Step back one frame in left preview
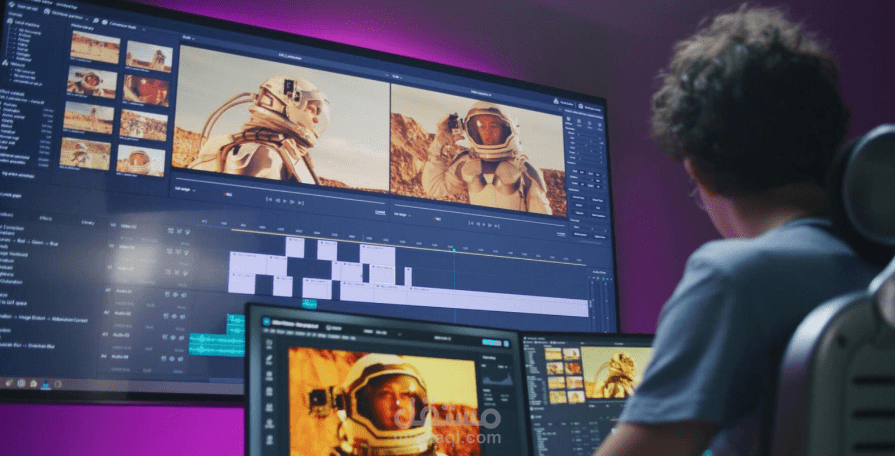 pyautogui.click(x=277, y=200)
